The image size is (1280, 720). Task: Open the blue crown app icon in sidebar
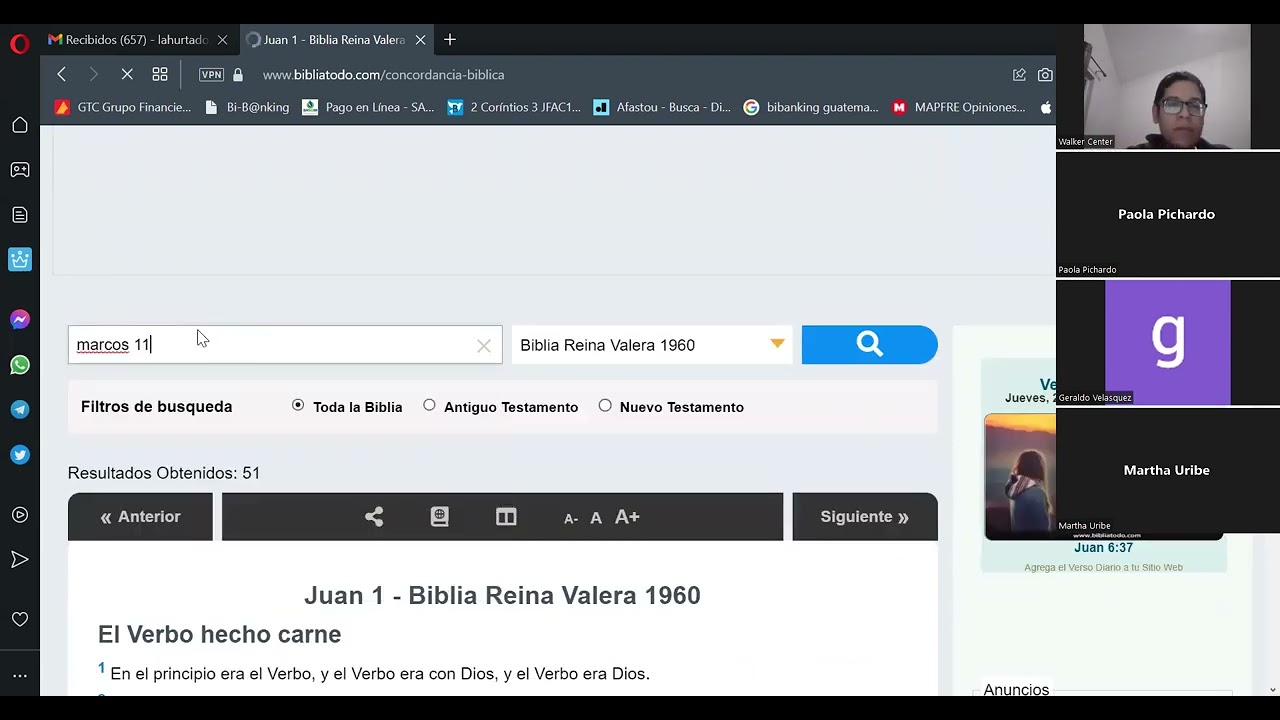pyautogui.click(x=20, y=260)
